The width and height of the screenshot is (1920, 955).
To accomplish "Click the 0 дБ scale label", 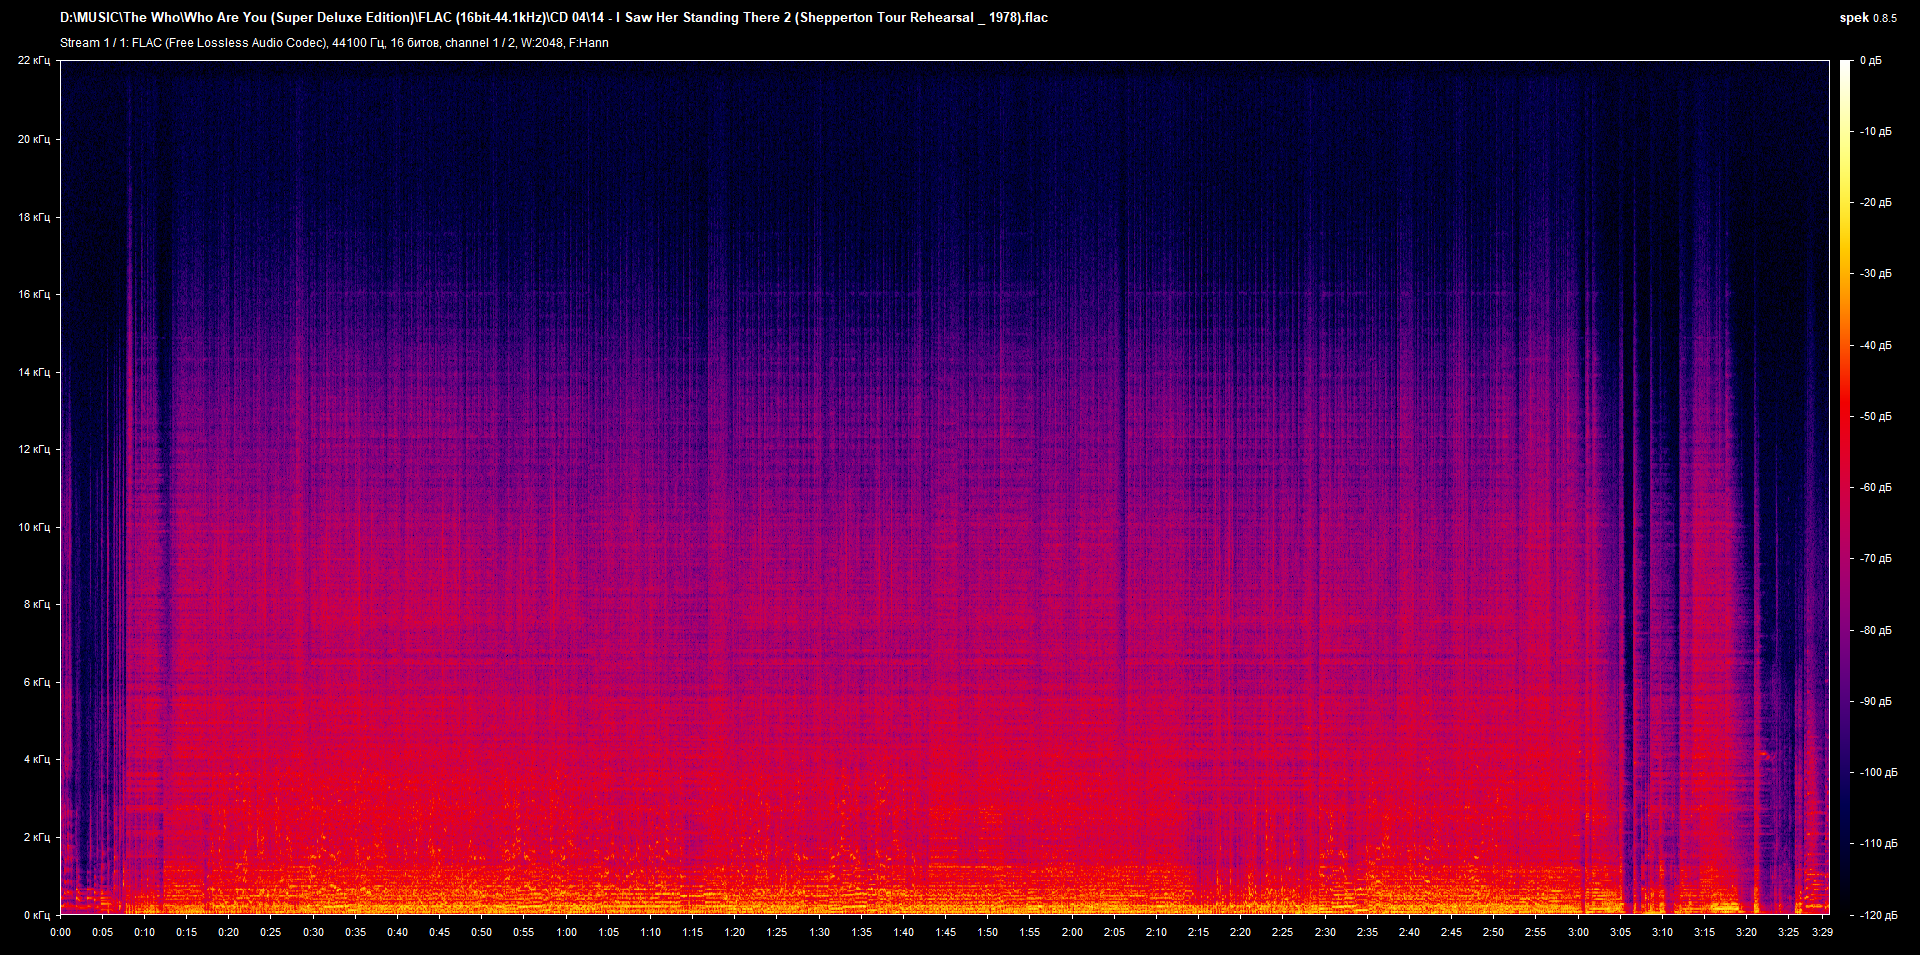I will 1870,61.
